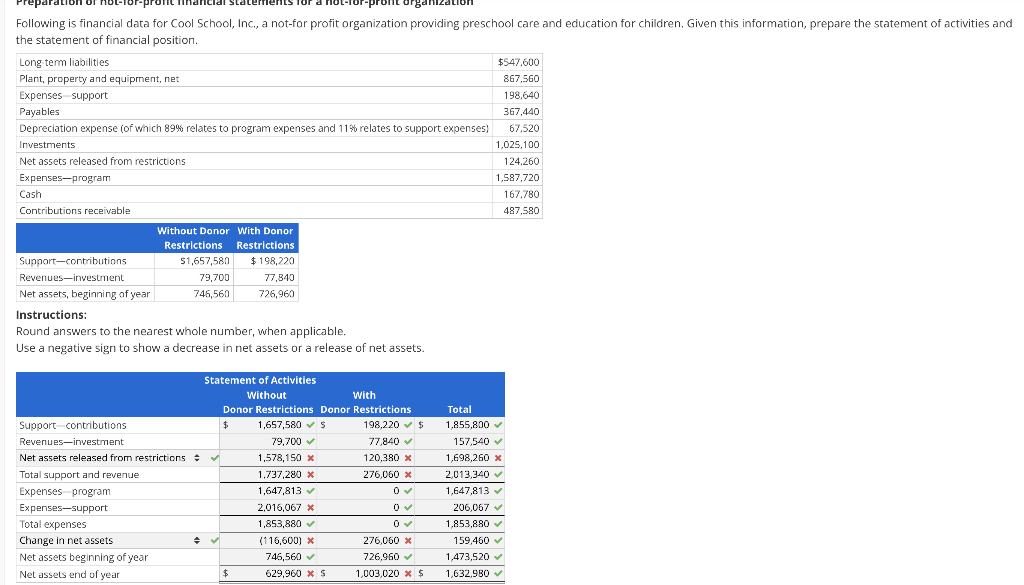
Task: Click the 'Cash' row label
Action: pos(30,195)
